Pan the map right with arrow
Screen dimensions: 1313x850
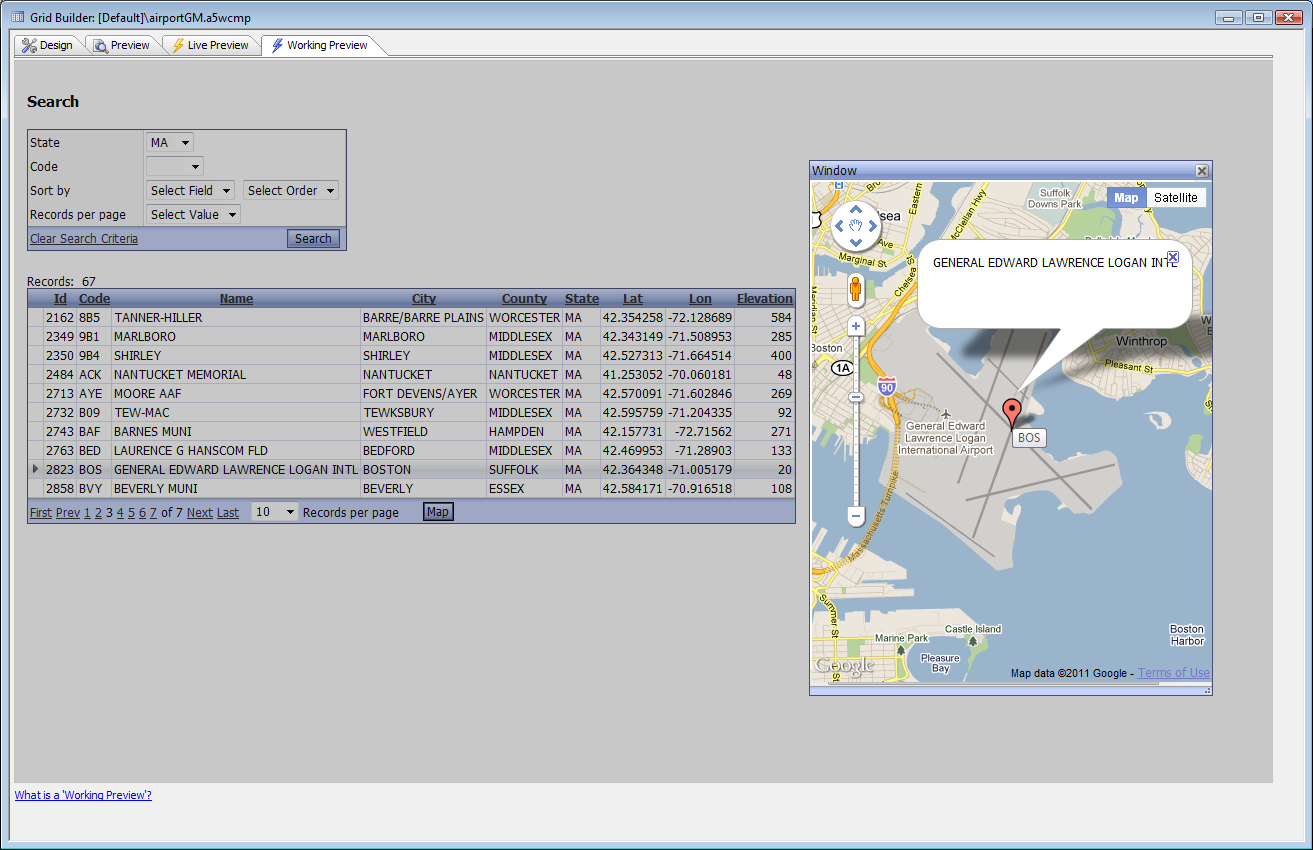[872, 226]
